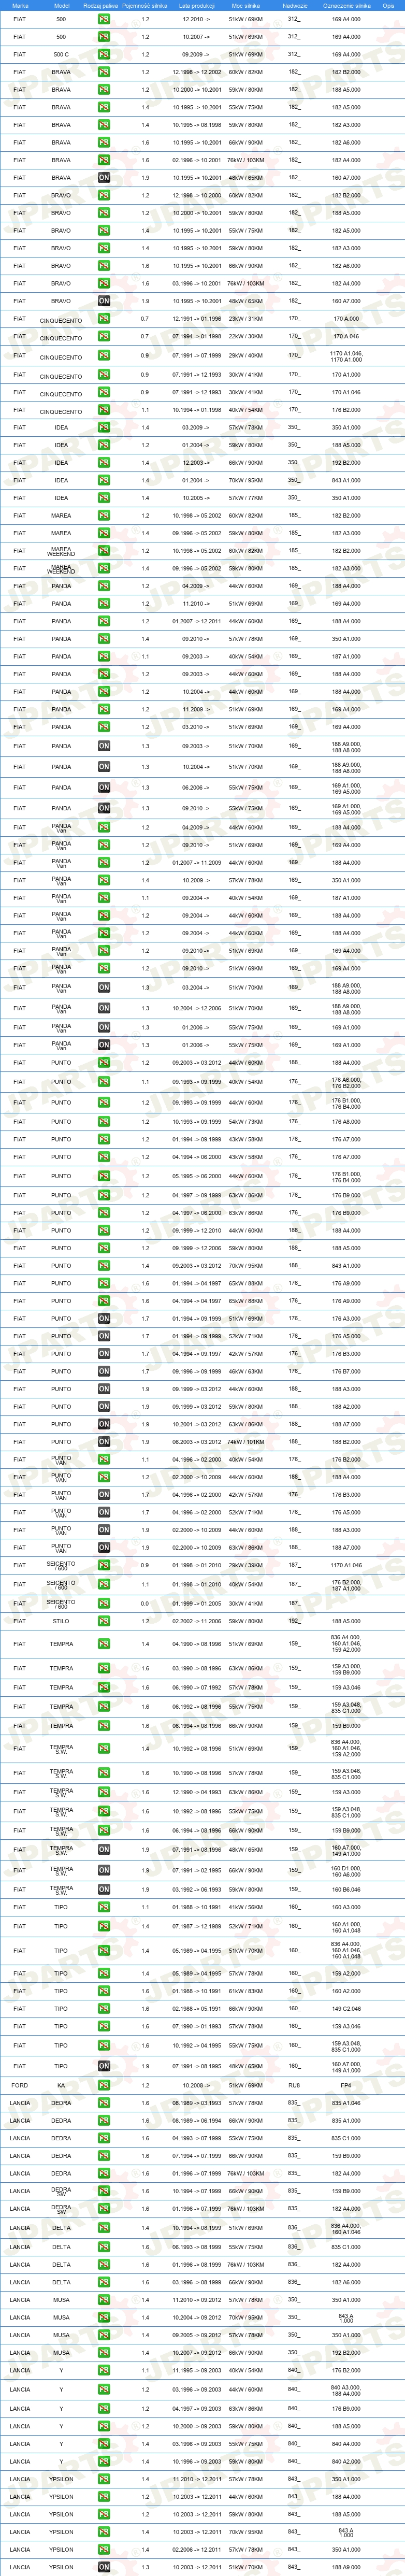This screenshot has height=2576, width=405.
Task: Click the '835 A1.046' engine code cell
Action: point(346,2103)
